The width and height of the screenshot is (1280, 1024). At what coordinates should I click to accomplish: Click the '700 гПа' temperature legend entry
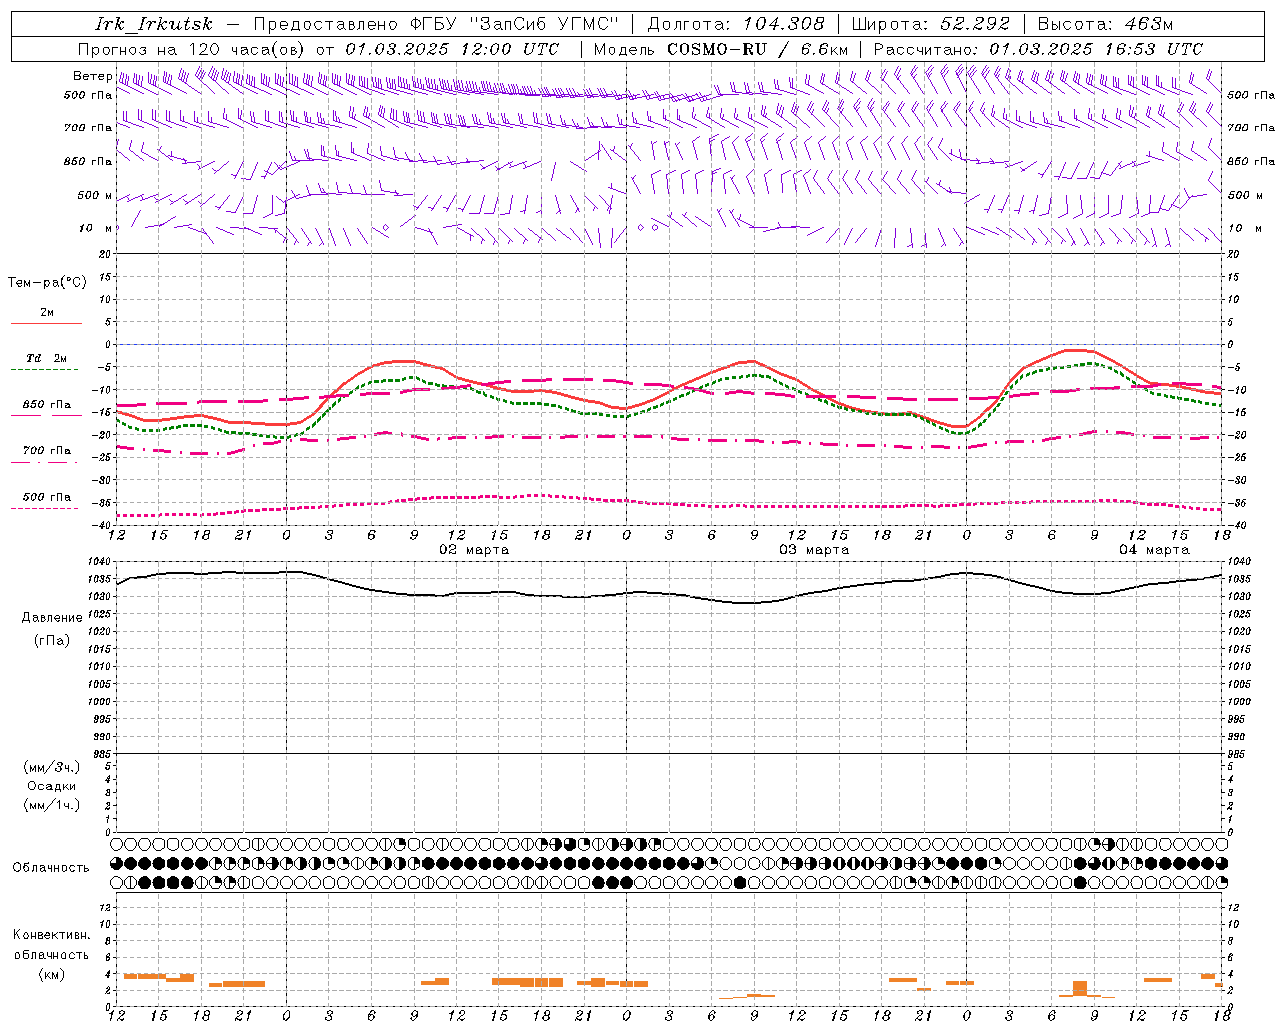click(x=47, y=451)
